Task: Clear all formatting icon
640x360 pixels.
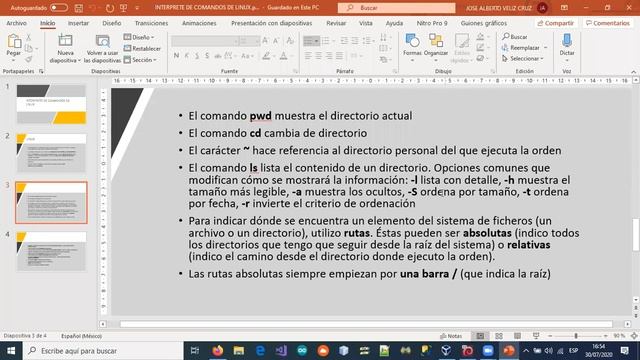Action: pos(290,40)
